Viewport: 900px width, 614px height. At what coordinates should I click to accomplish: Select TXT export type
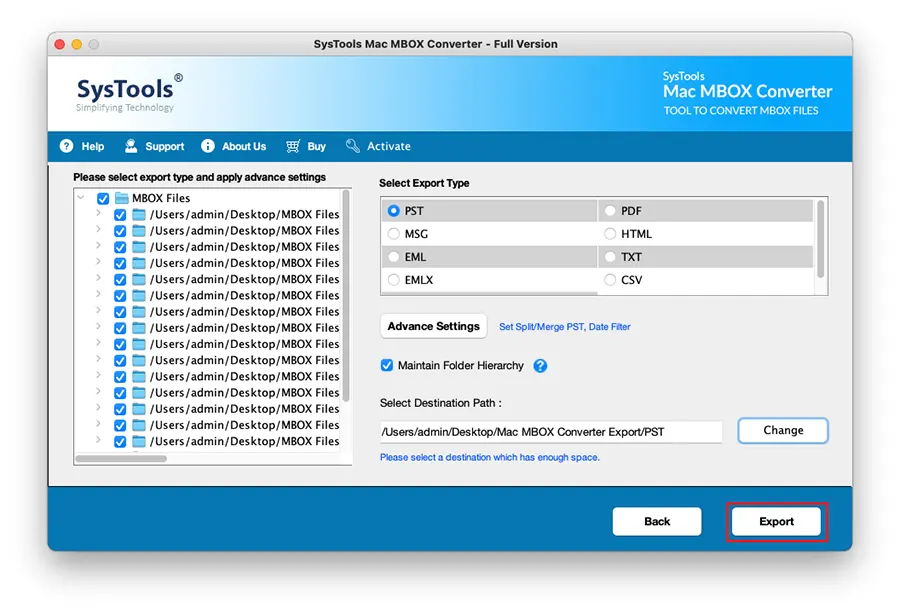tap(610, 257)
